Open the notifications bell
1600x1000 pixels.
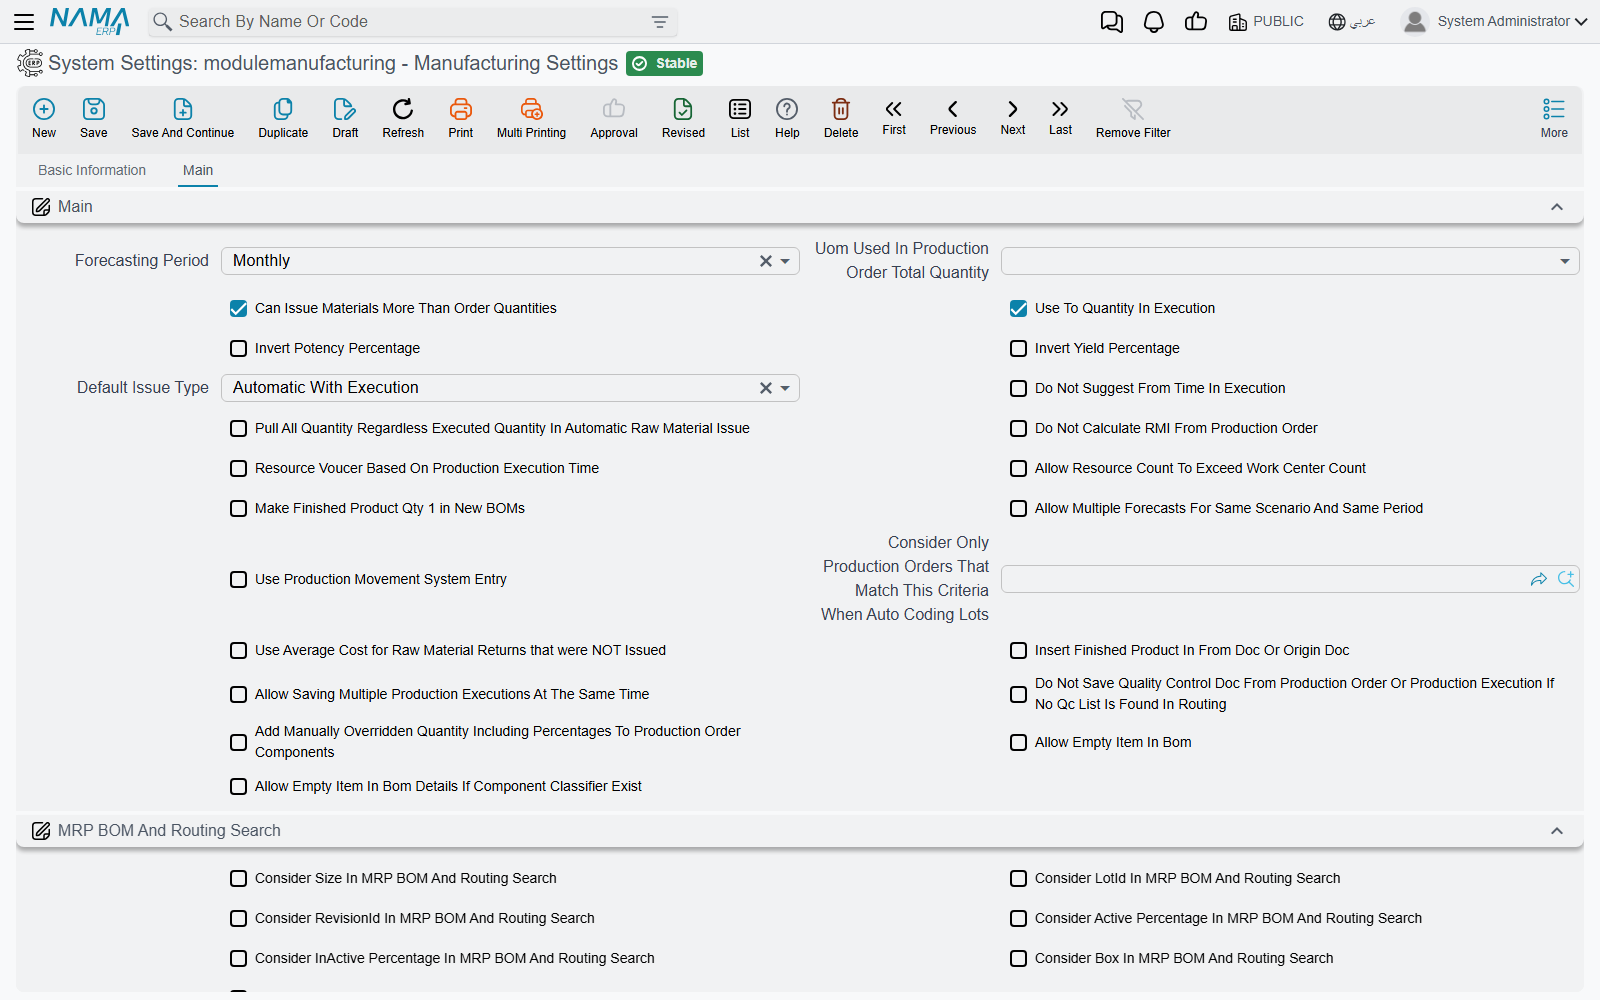(1154, 21)
